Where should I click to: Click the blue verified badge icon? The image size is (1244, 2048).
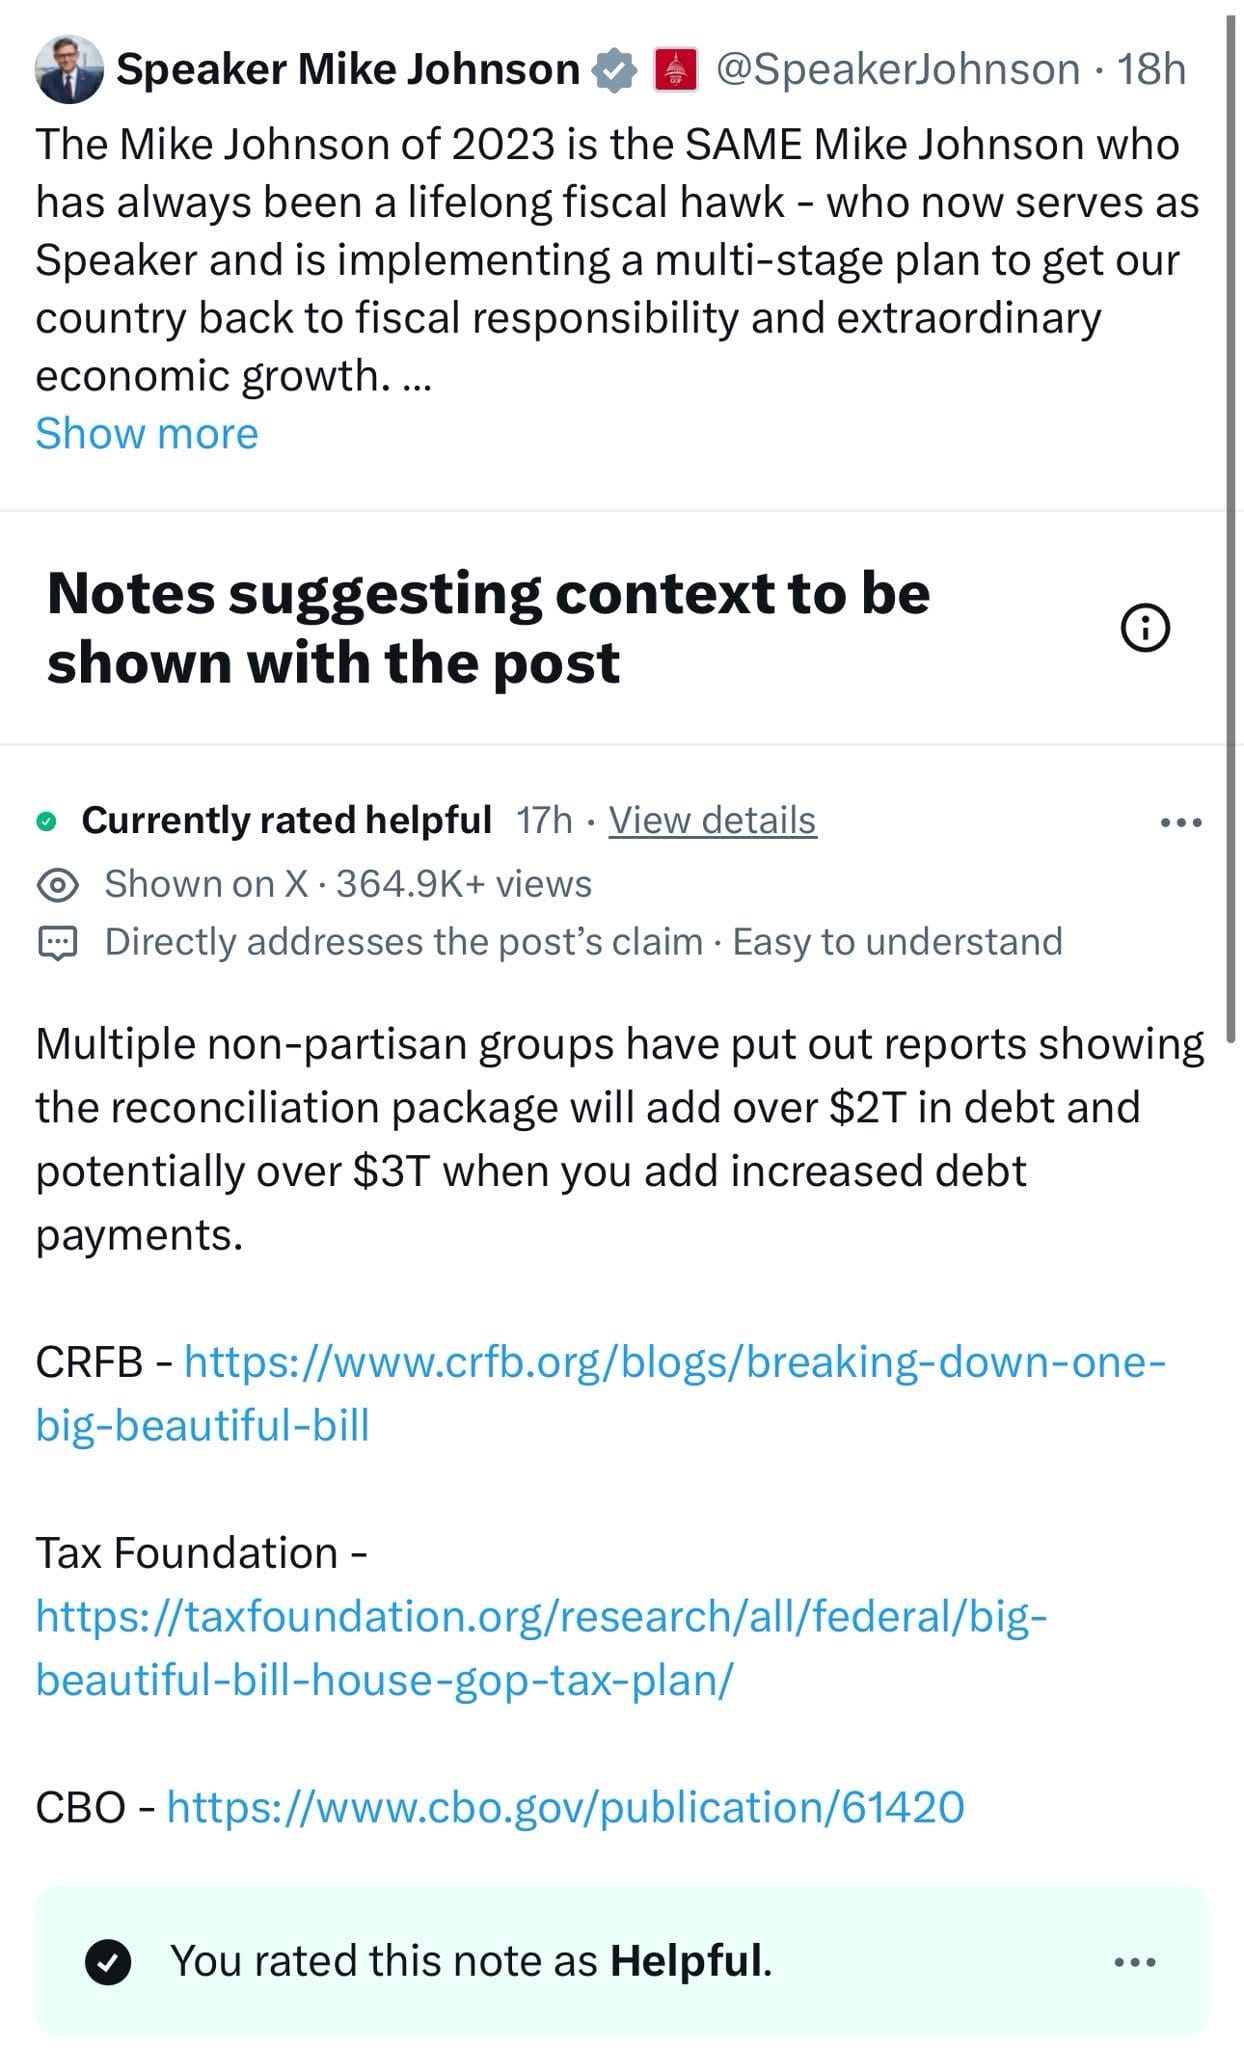click(613, 71)
